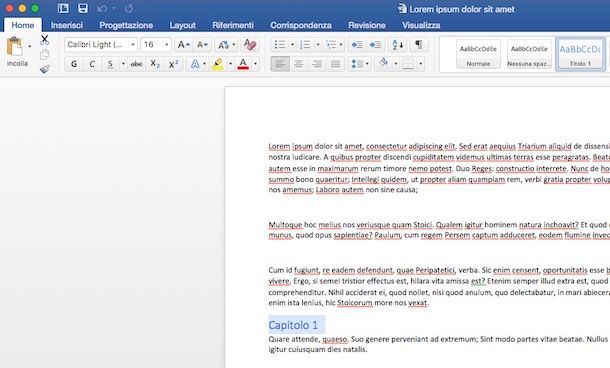Justify the paragraph text
610x368 pixels.
pyautogui.click(x=335, y=64)
